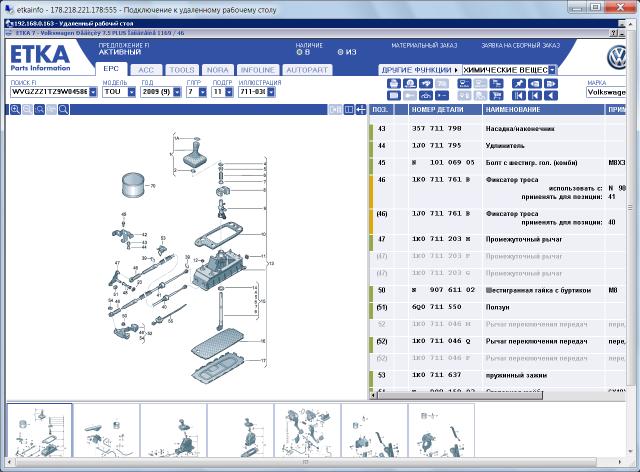Switch to the NORA tab
Viewport: 640px width, 472px height.
coord(218,70)
